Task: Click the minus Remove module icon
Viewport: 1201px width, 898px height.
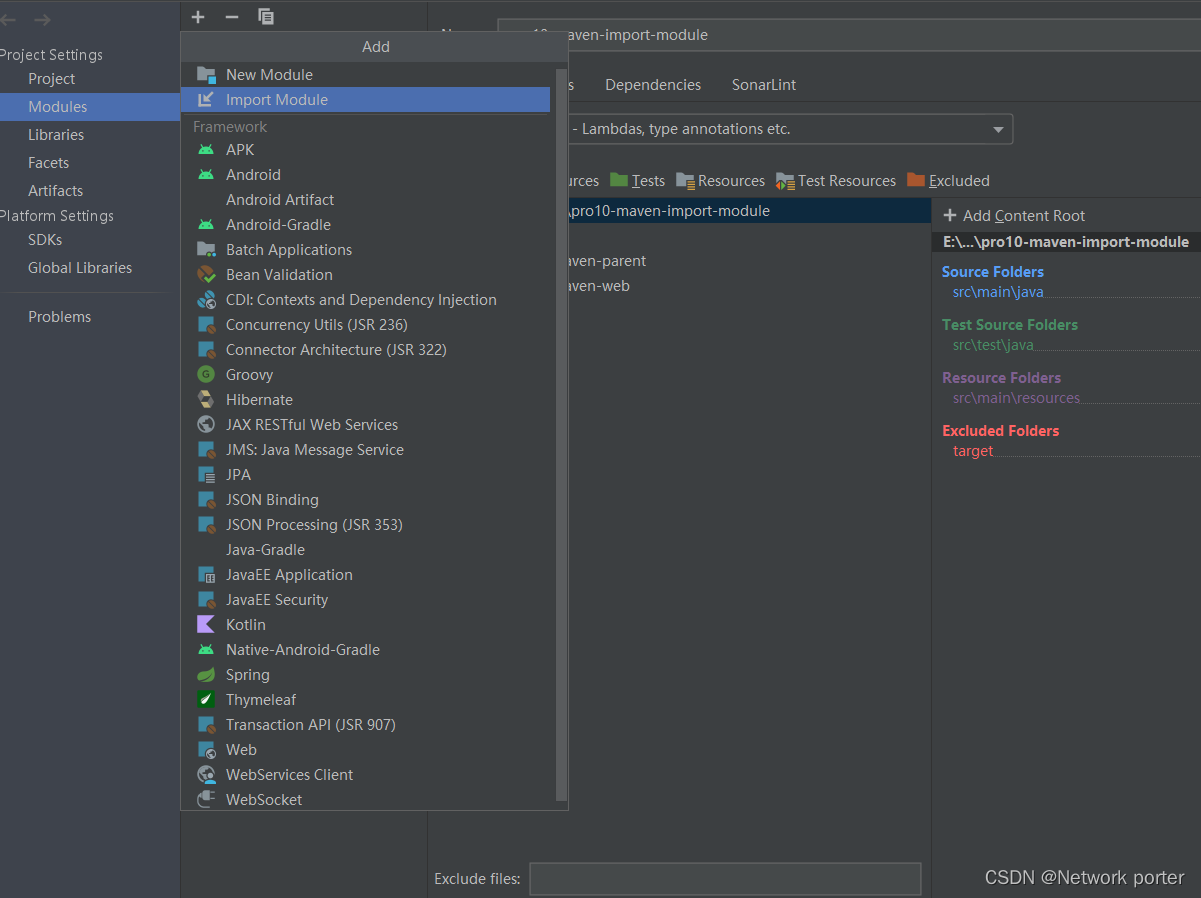Action: pyautogui.click(x=232, y=17)
